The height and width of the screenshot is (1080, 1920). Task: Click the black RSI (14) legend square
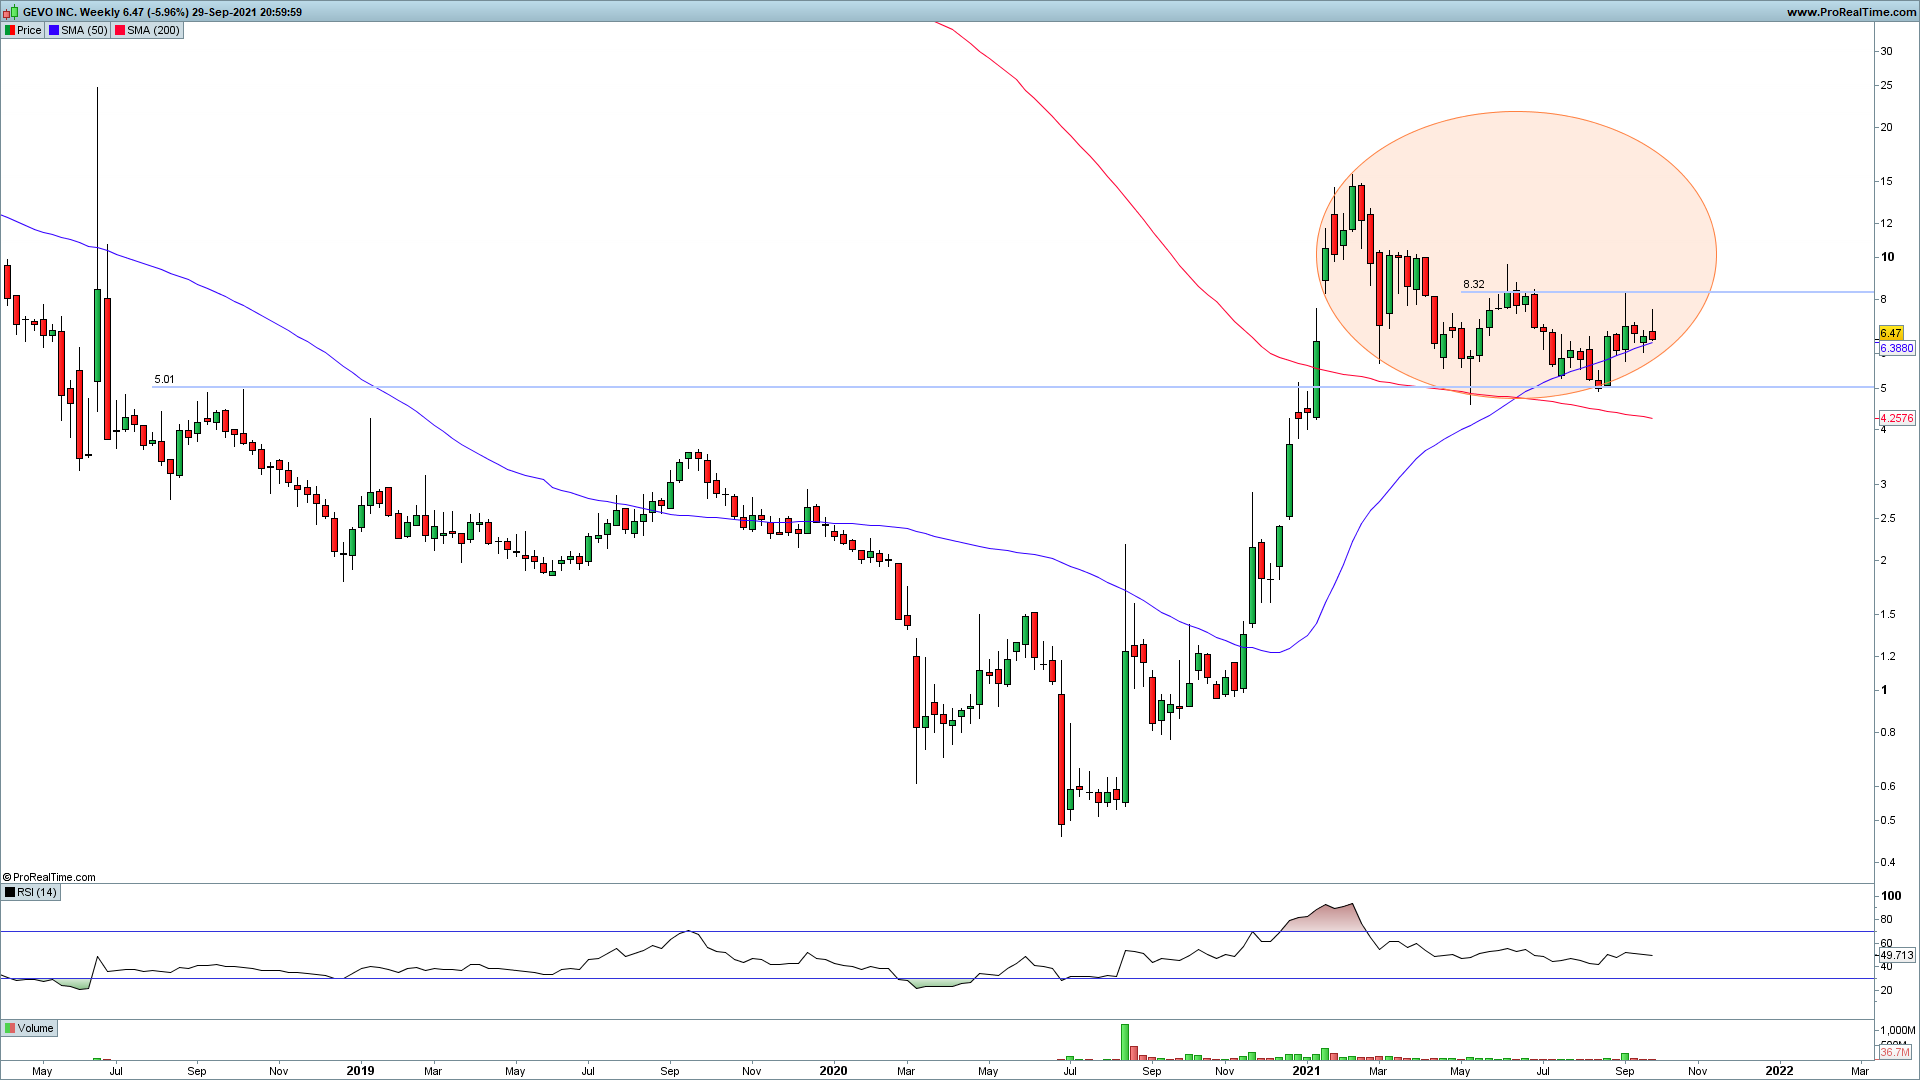pyautogui.click(x=10, y=892)
